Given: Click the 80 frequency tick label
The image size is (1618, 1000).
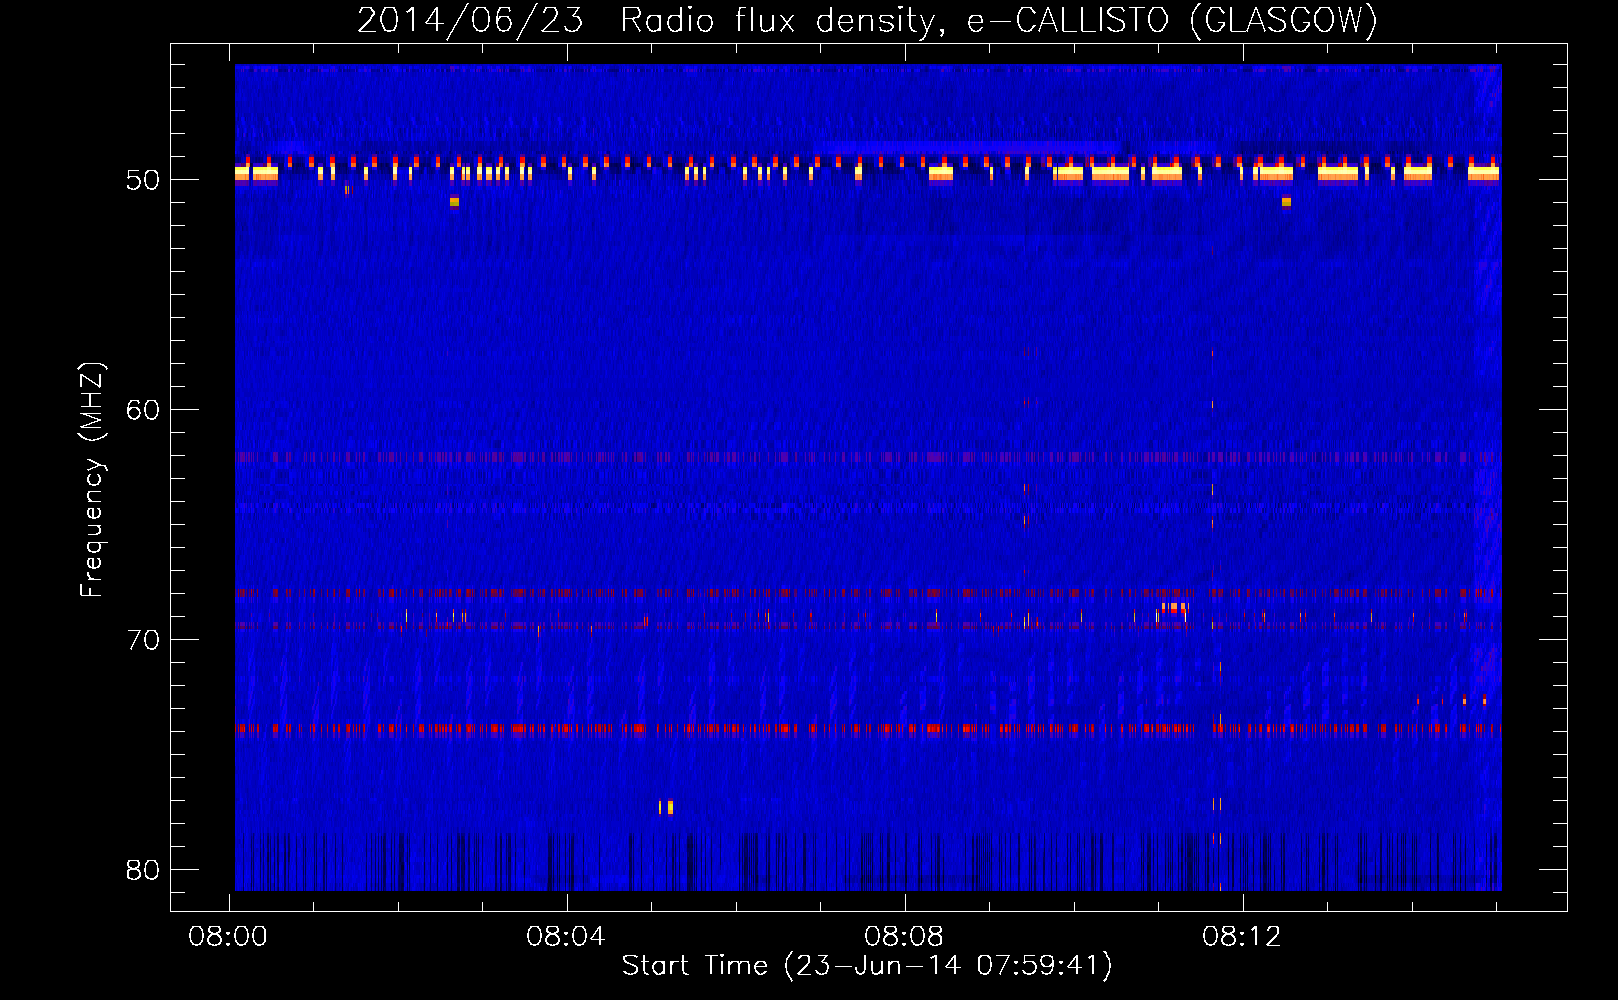Looking at the screenshot, I should coord(143,870).
